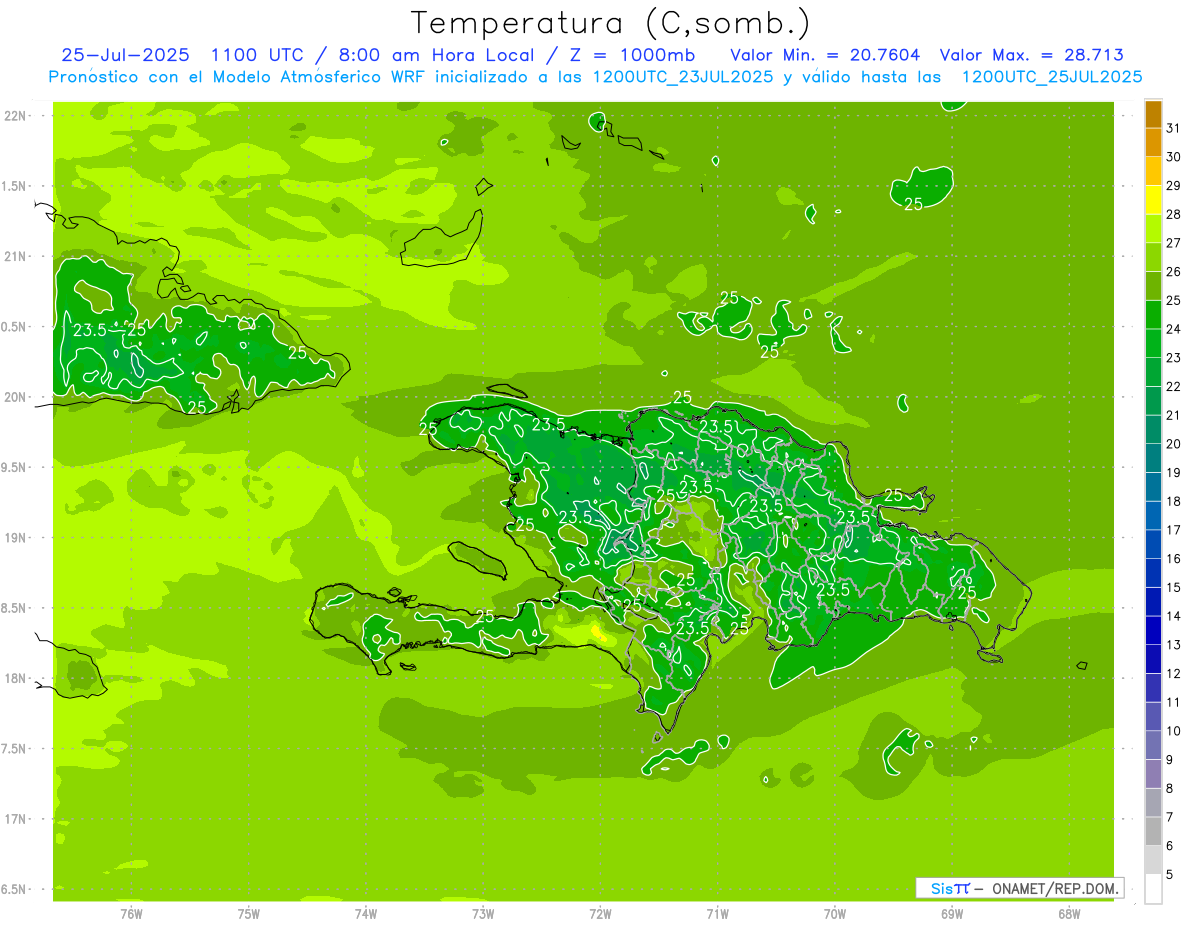Pick the blue legend swatch between 15 and 16
The image size is (1200, 927).
[1153, 573]
